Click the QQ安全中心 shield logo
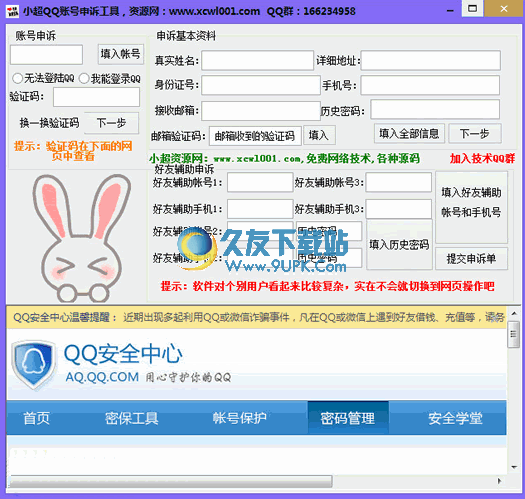The width and height of the screenshot is (525, 499). point(33,365)
